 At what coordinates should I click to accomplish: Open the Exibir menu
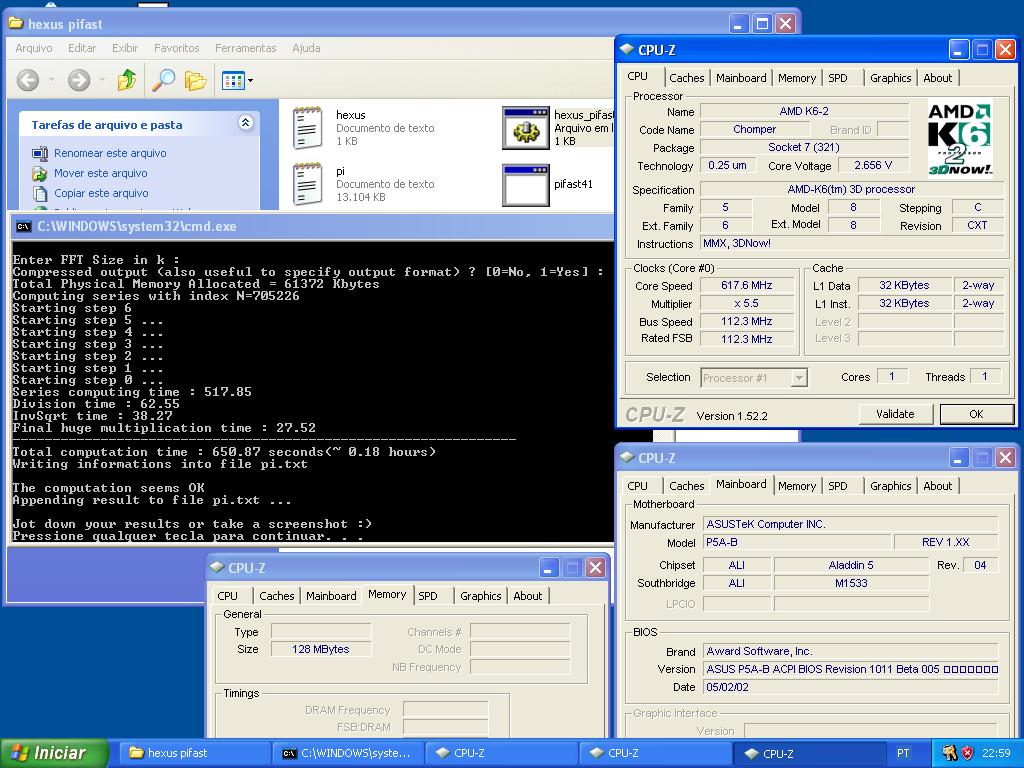point(125,48)
